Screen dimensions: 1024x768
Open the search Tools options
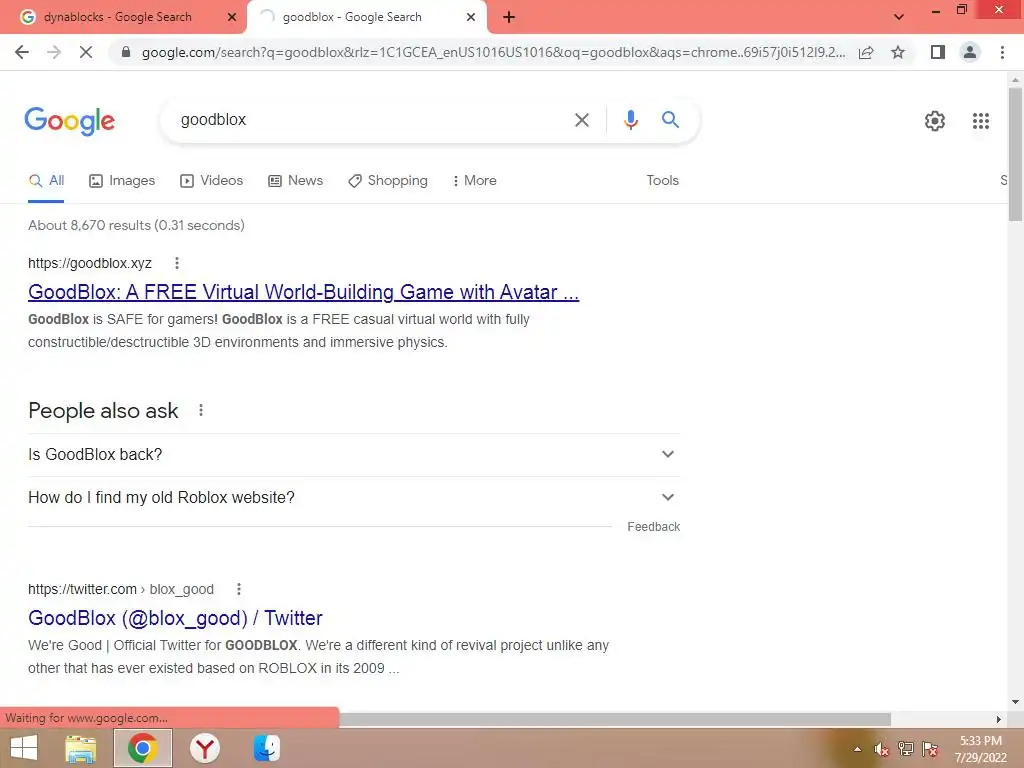(662, 180)
